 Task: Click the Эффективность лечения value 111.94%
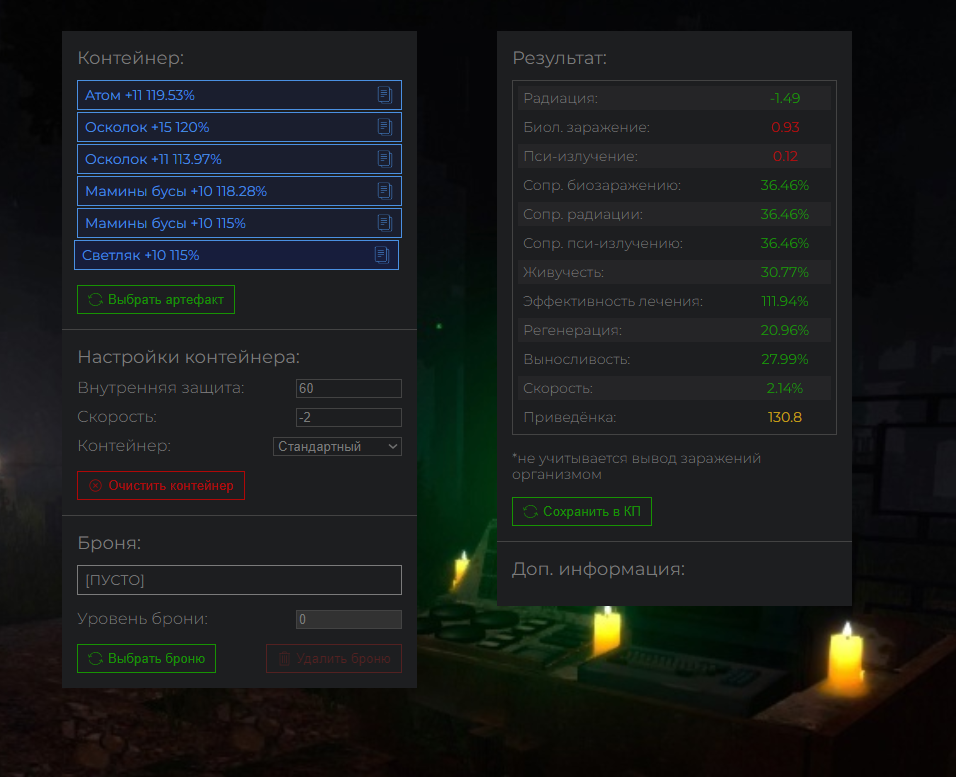click(x=785, y=301)
